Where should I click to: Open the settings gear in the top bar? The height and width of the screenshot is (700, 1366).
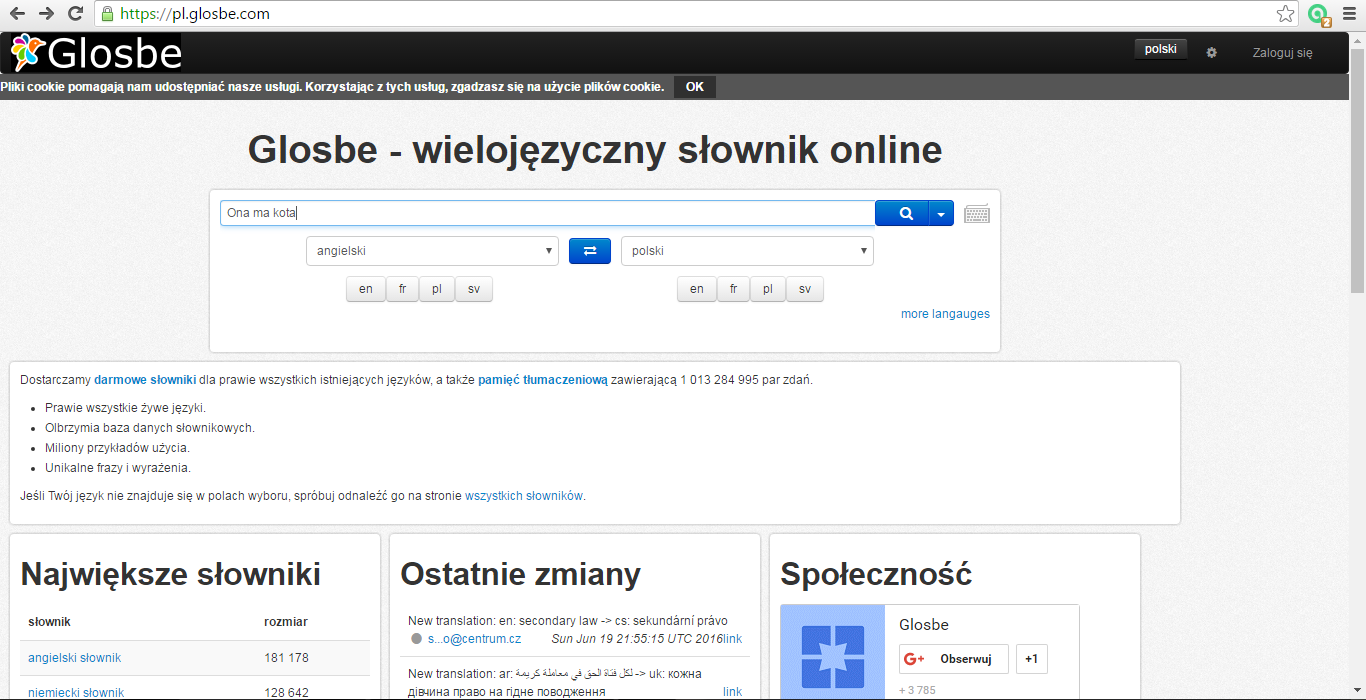(1211, 52)
